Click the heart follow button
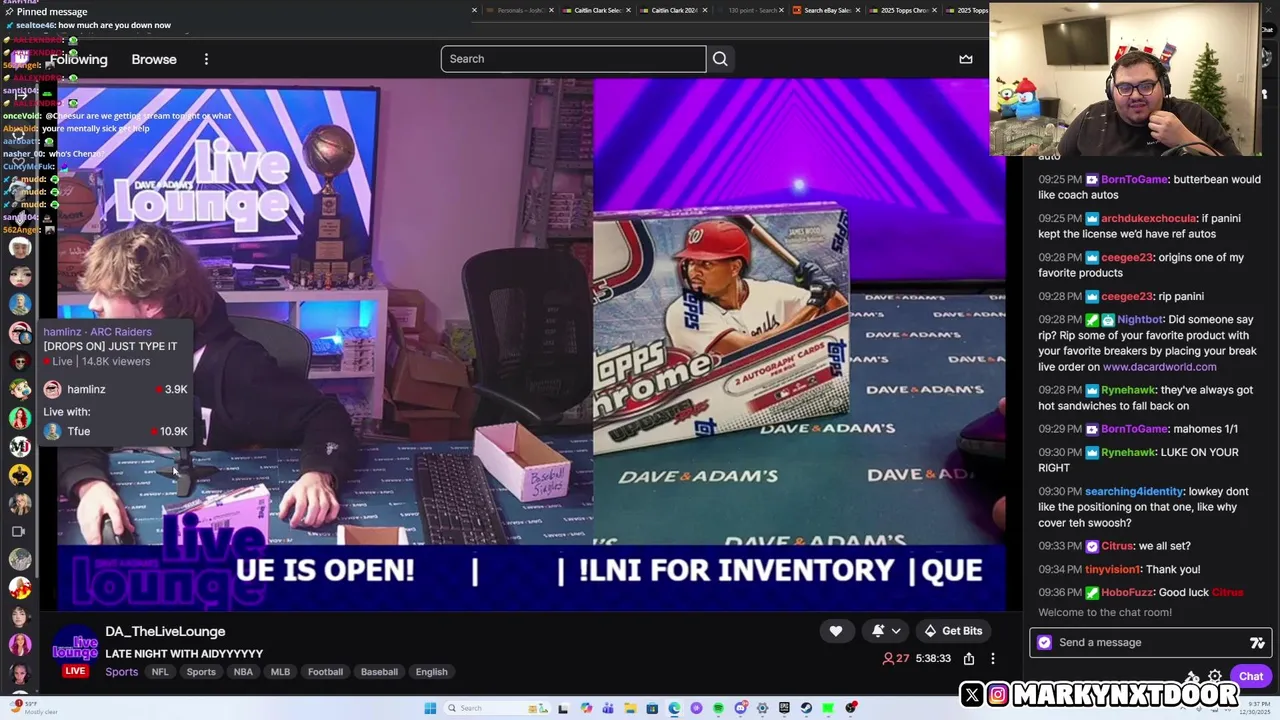Screen dimensions: 1280x720 pyautogui.click(x=836, y=631)
